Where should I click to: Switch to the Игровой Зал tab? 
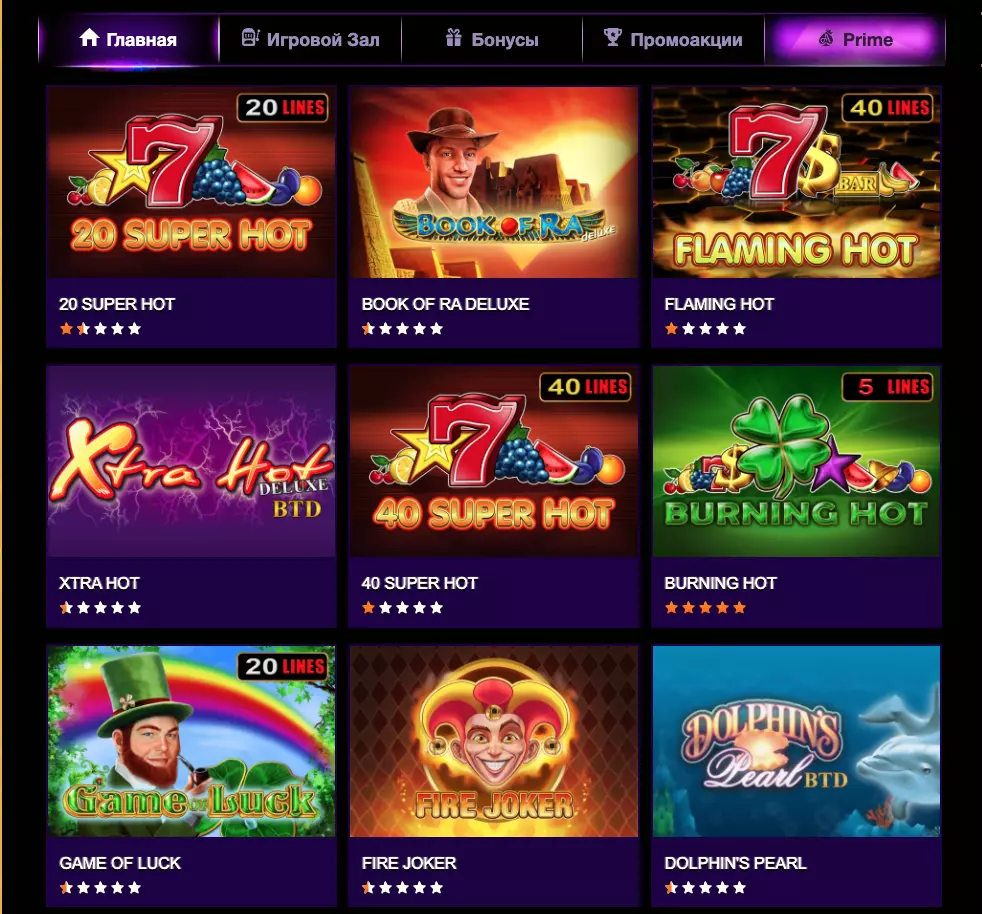click(x=310, y=39)
